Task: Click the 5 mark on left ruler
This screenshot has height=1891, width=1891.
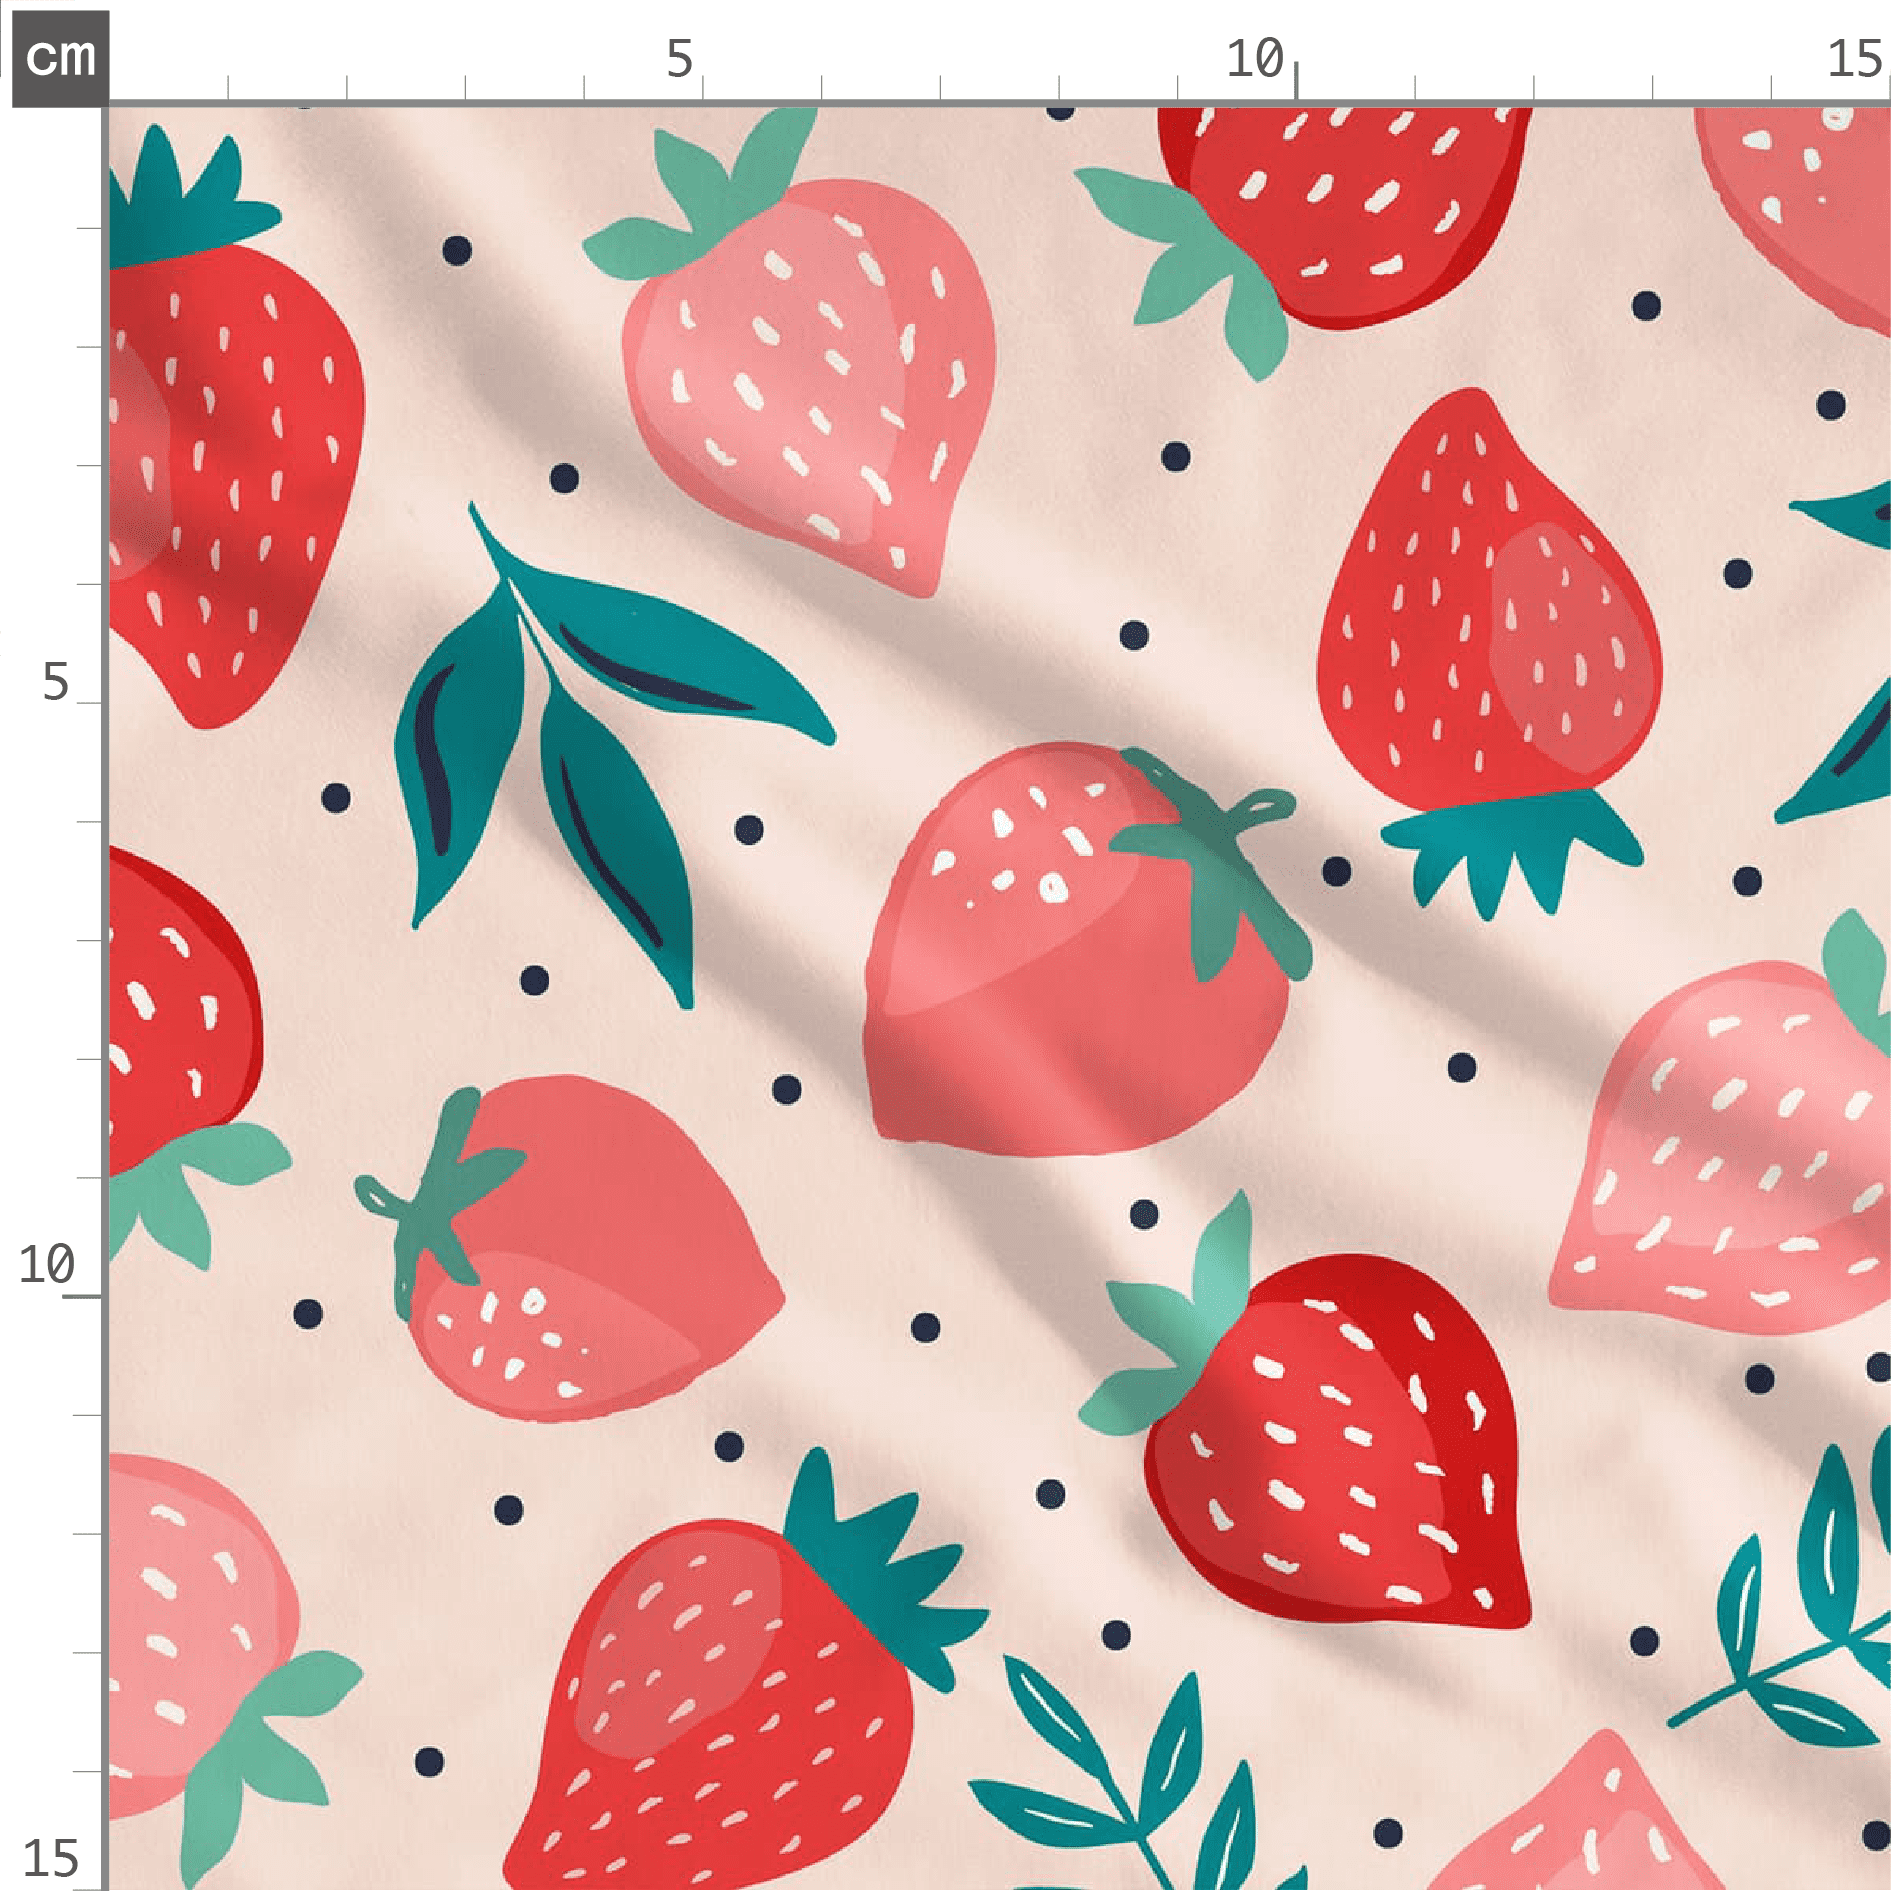Action: pyautogui.click(x=56, y=683)
